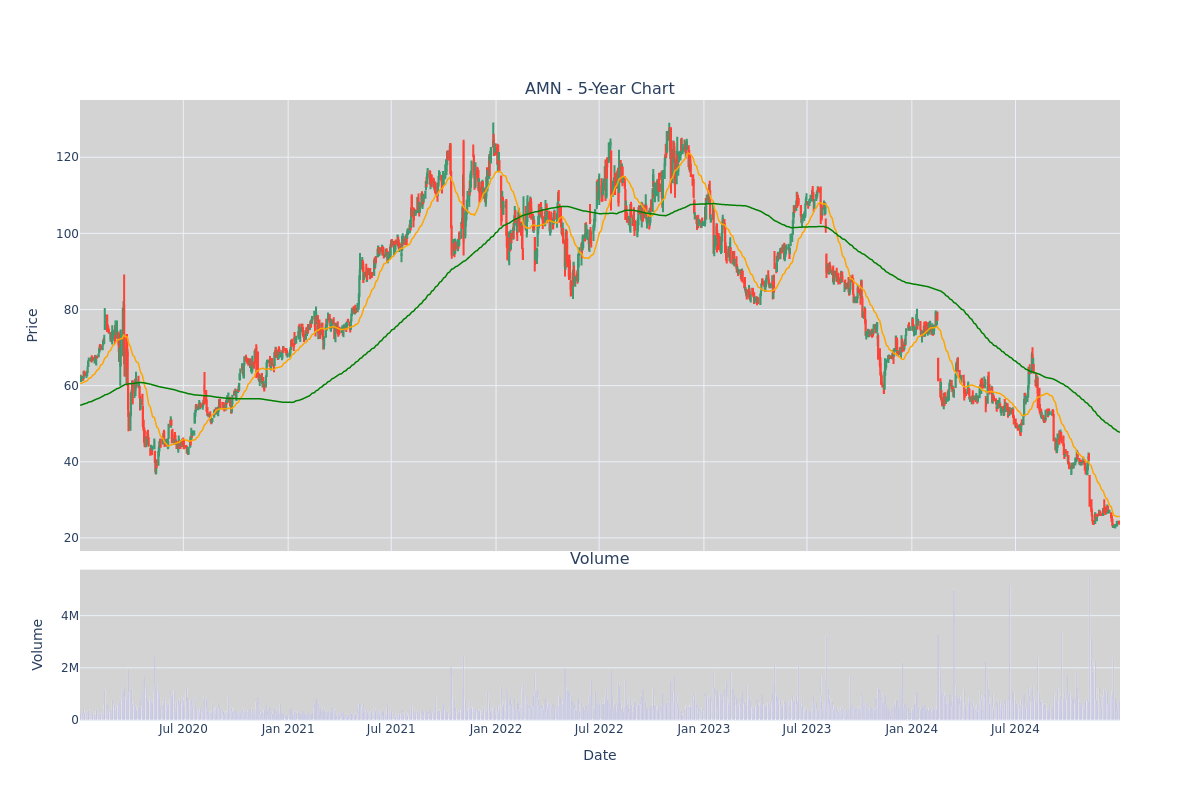Click the chart title 'AMN - 5-Year Chart'
The height and width of the screenshot is (800, 1200).
point(600,89)
